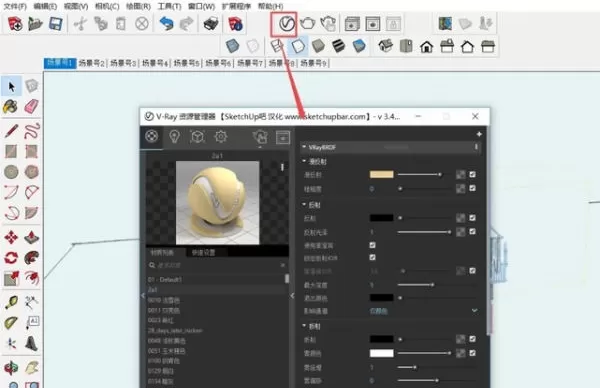Collapse the reflection (反射) section
Viewport: 600px width, 388px height.
[304, 205]
